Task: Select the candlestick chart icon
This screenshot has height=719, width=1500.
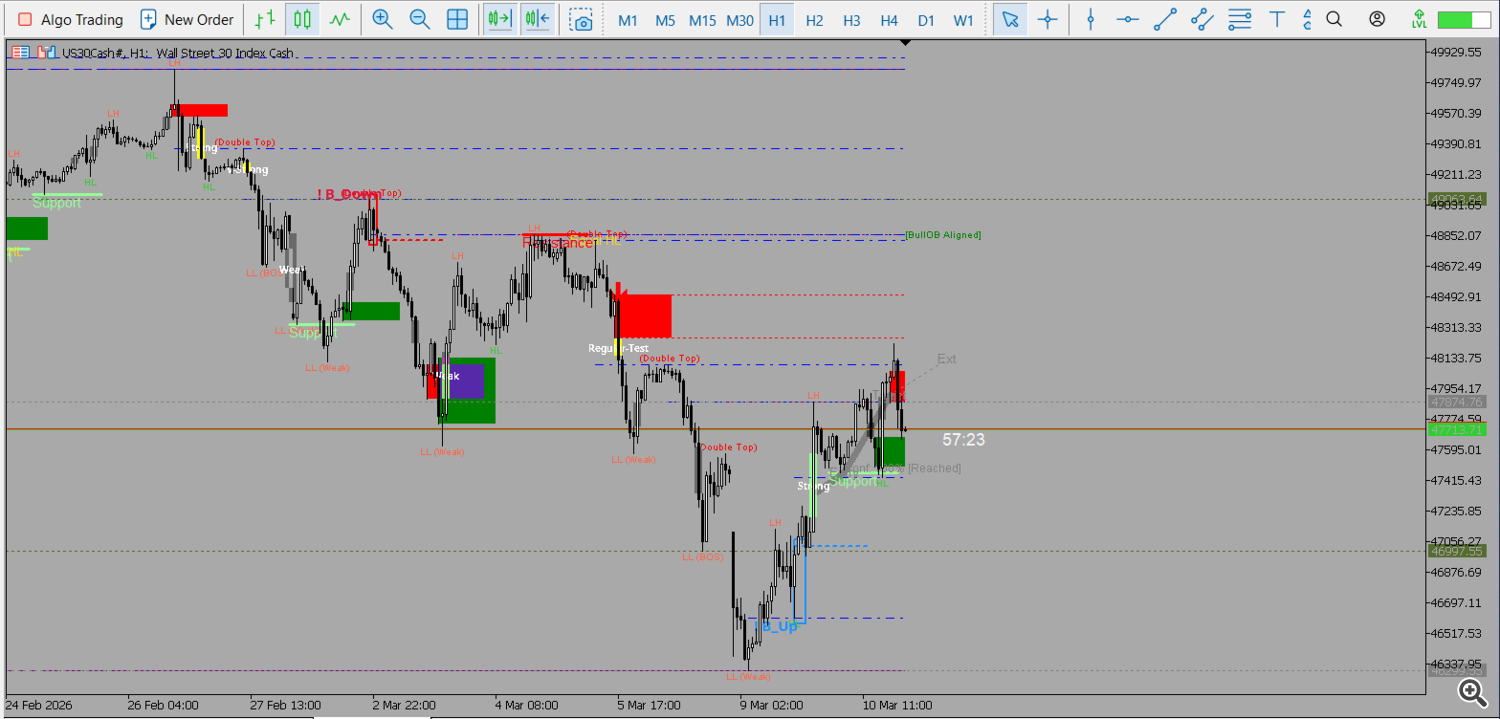Action: 302,19
